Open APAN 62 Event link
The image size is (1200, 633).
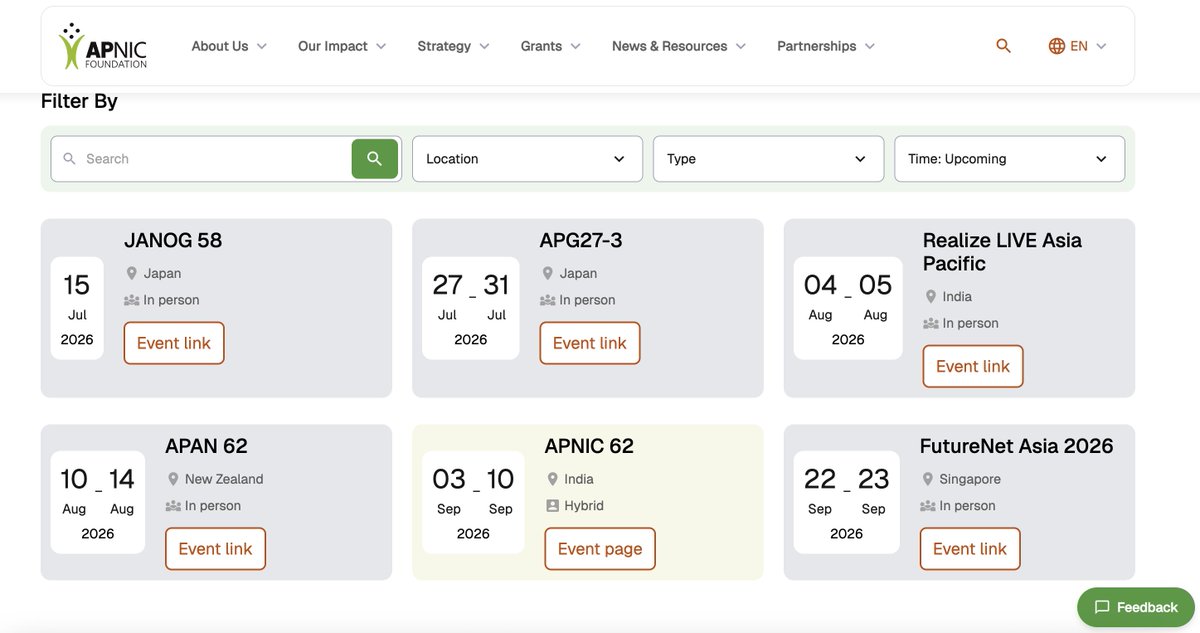[215, 549]
